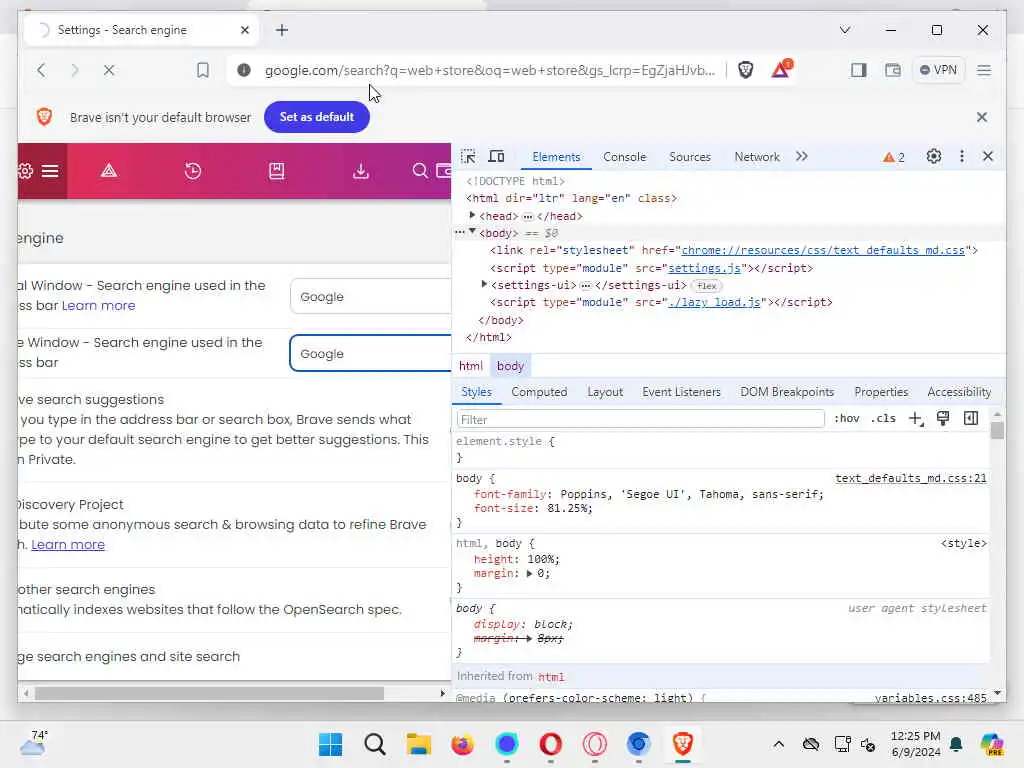Screen dimensions: 1024x768
Task: Open the VPN button
Action: click(938, 70)
